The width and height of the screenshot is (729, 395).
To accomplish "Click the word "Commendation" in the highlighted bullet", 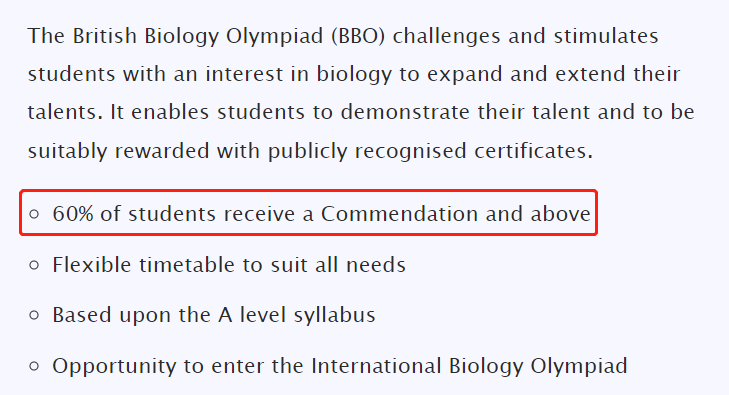I will tap(399, 214).
